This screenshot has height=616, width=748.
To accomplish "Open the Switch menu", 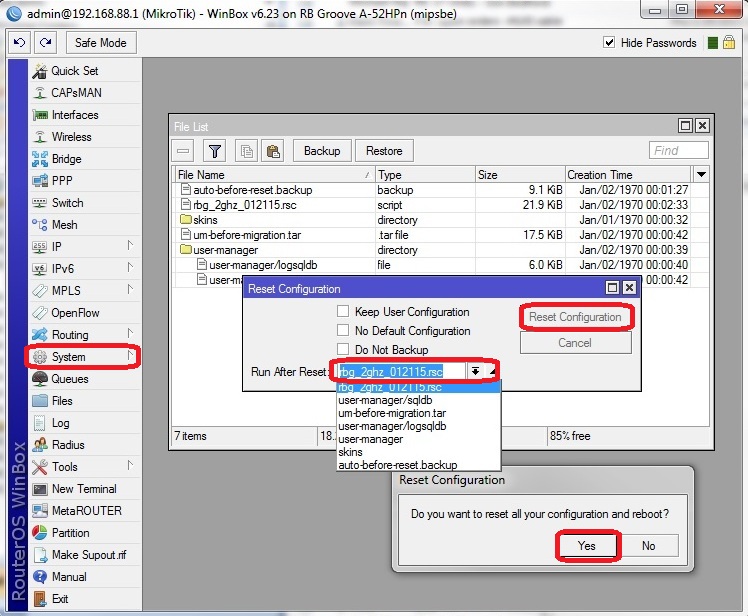I will [85, 203].
